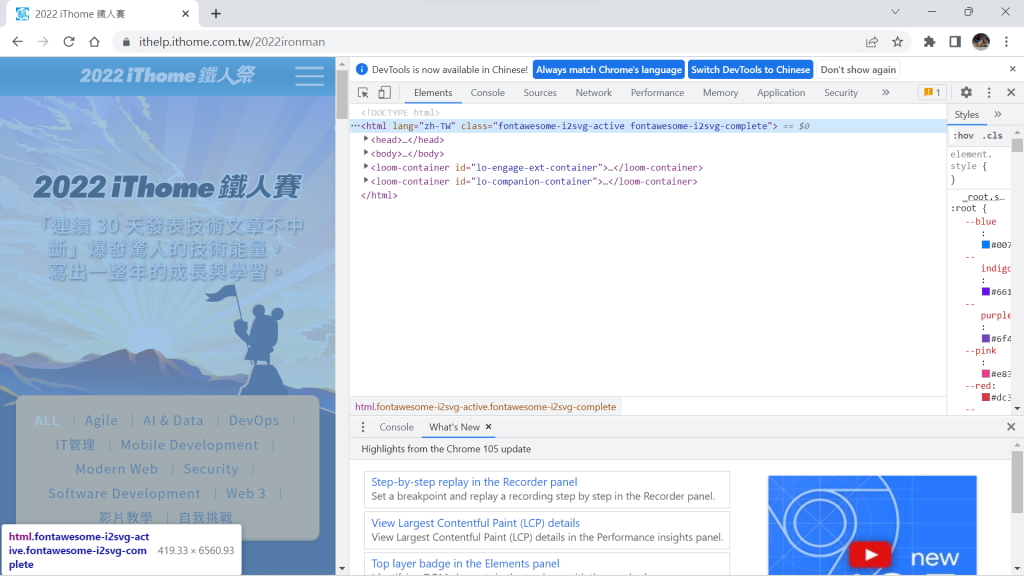Image resolution: width=1024 pixels, height=576 pixels.
Task: Open the Application tab
Action: point(780,93)
